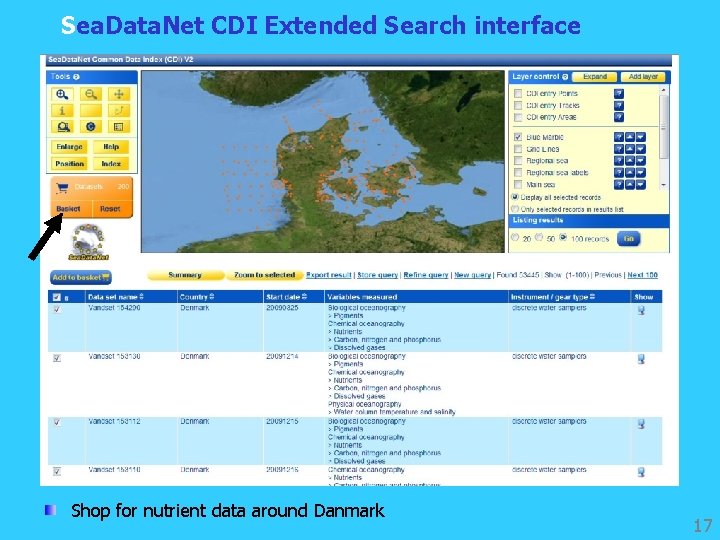Image resolution: width=720 pixels, height=540 pixels.
Task: Enable the Regional sea layer
Action: [518, 161]
